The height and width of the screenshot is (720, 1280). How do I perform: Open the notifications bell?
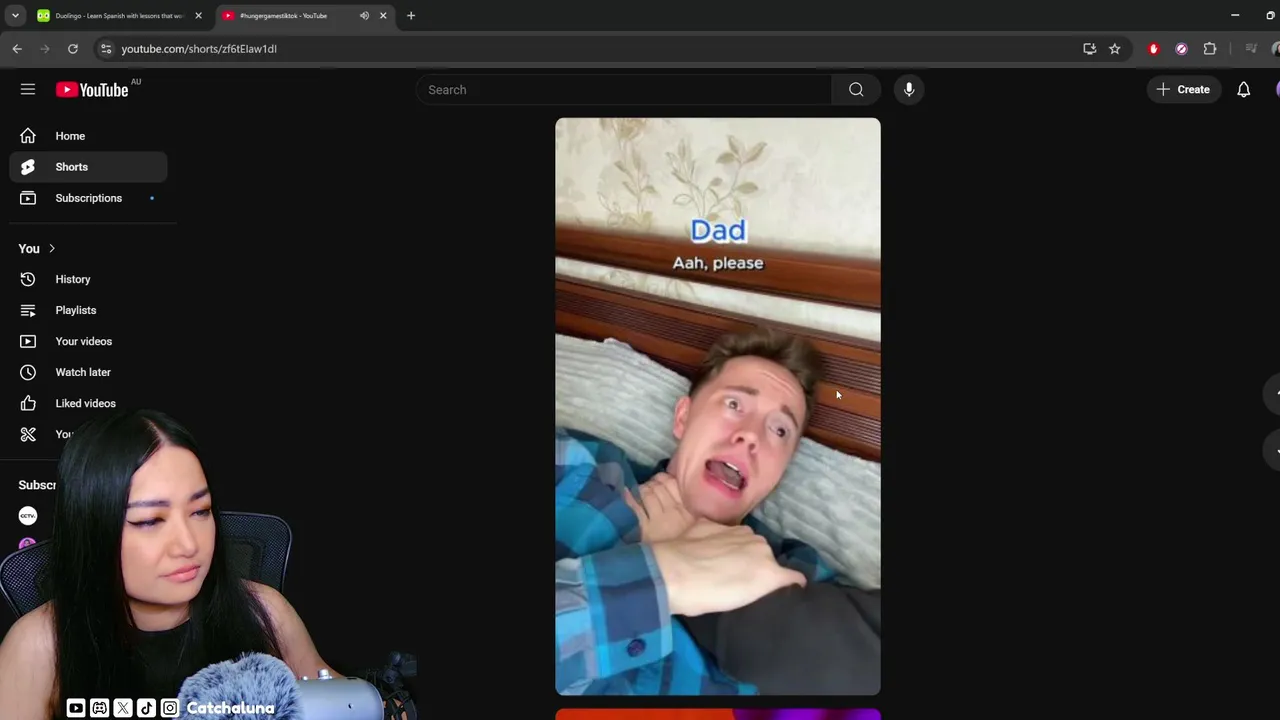point(1244,90)
